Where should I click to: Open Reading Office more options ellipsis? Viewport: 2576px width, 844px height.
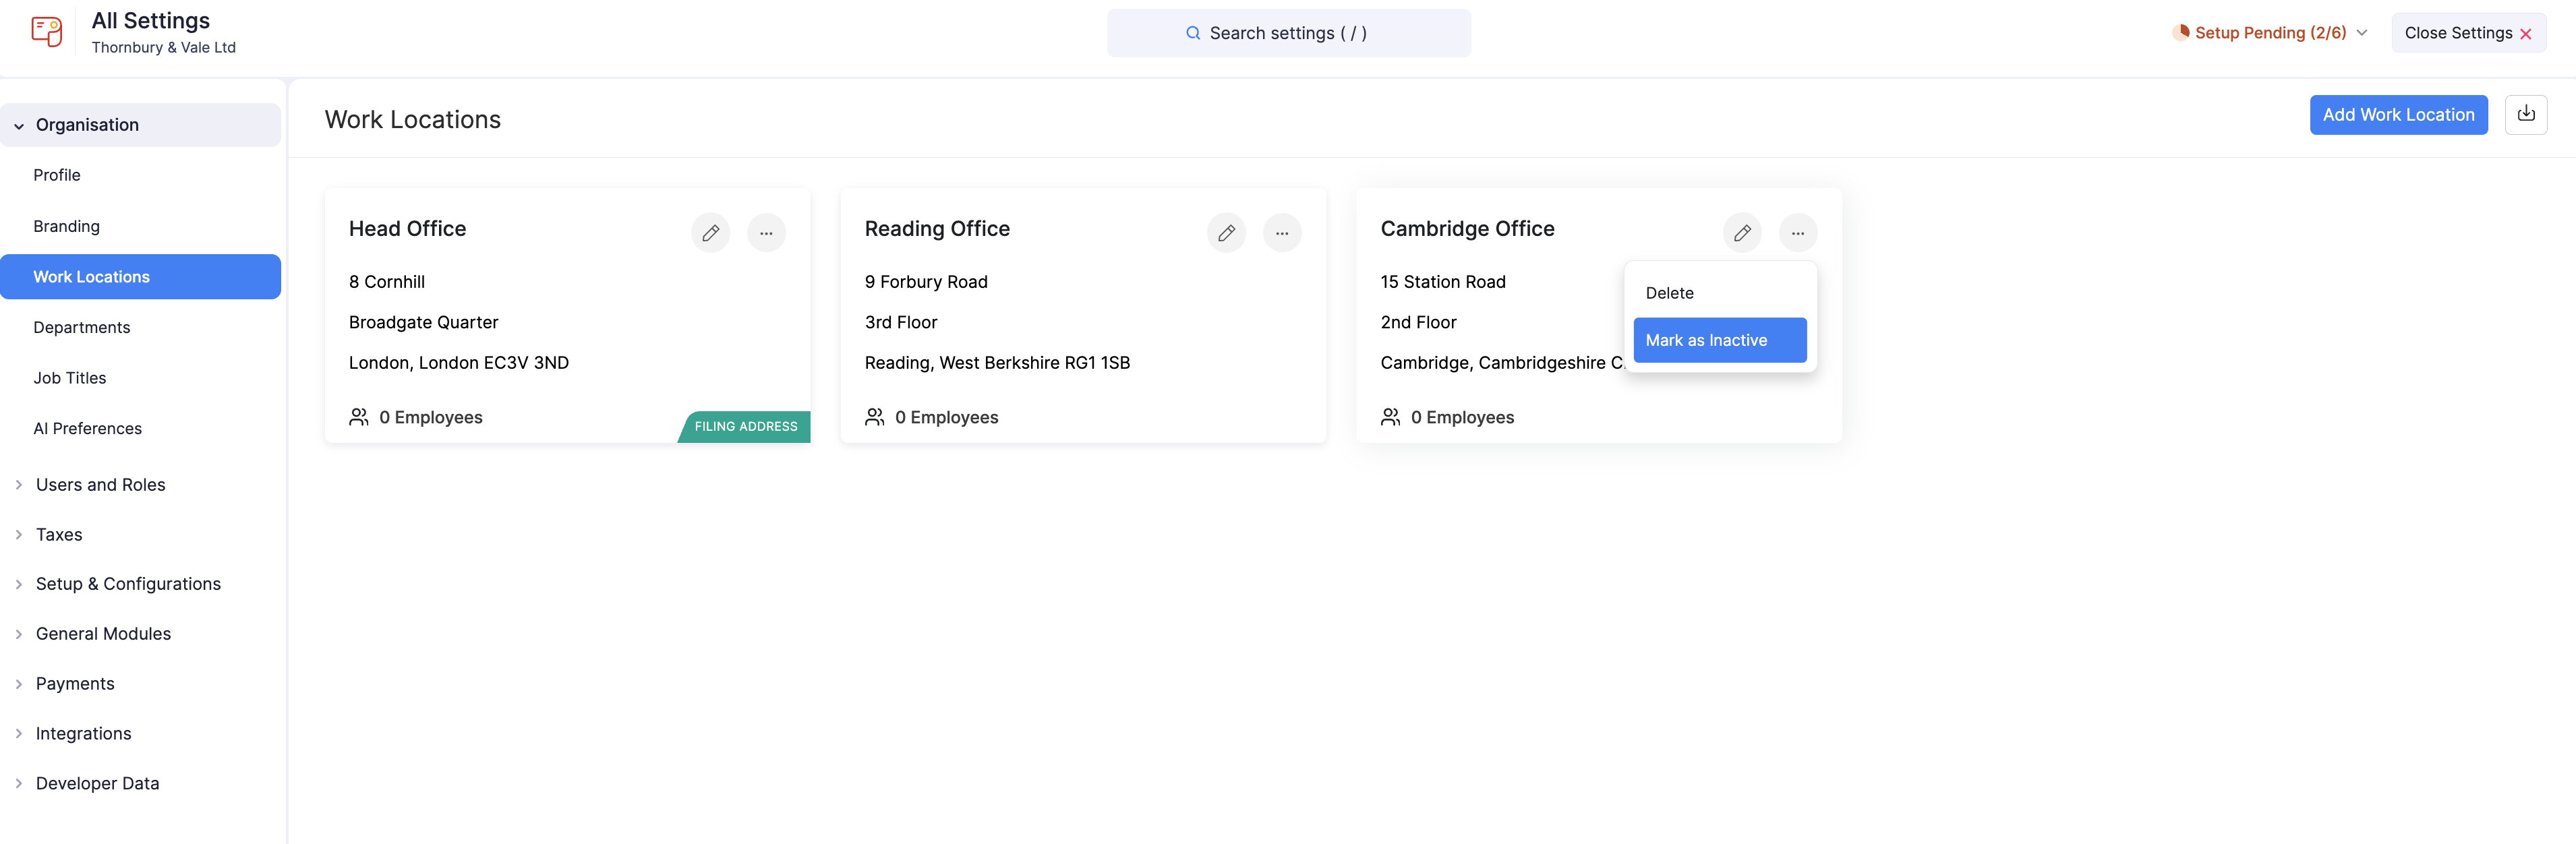pos(1282,233)
